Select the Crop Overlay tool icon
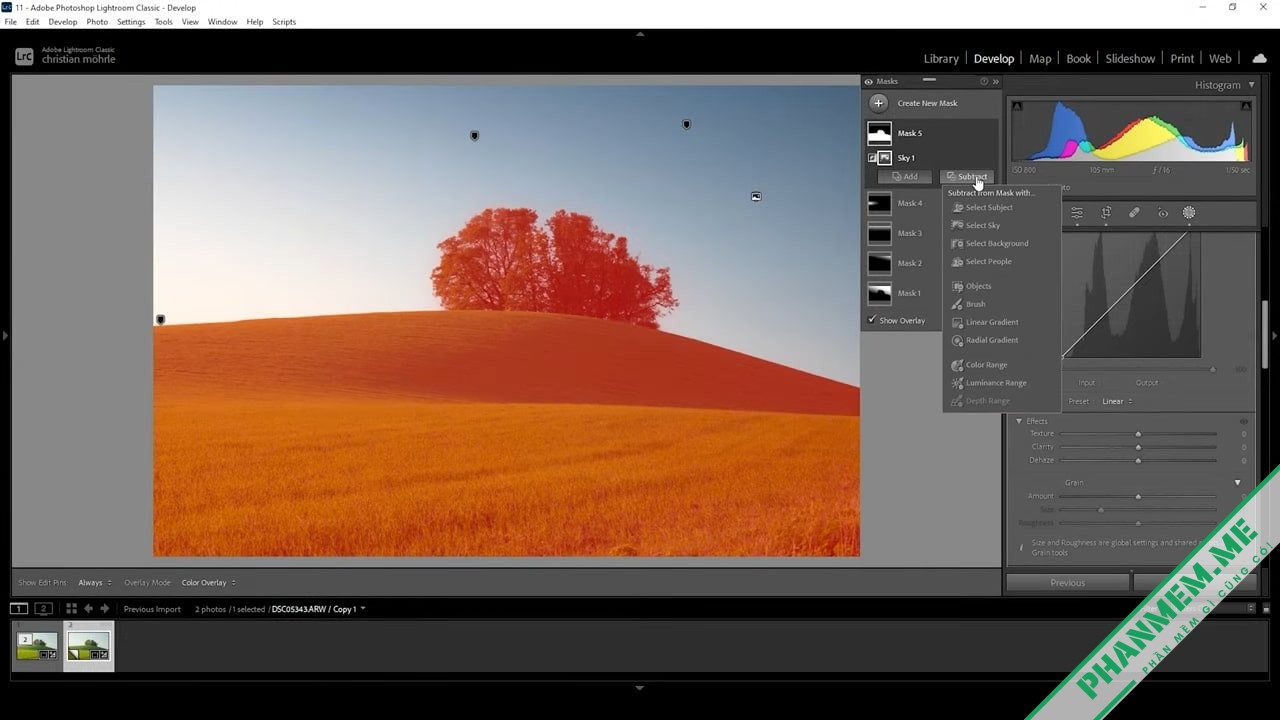 [x=1106, y=213]
